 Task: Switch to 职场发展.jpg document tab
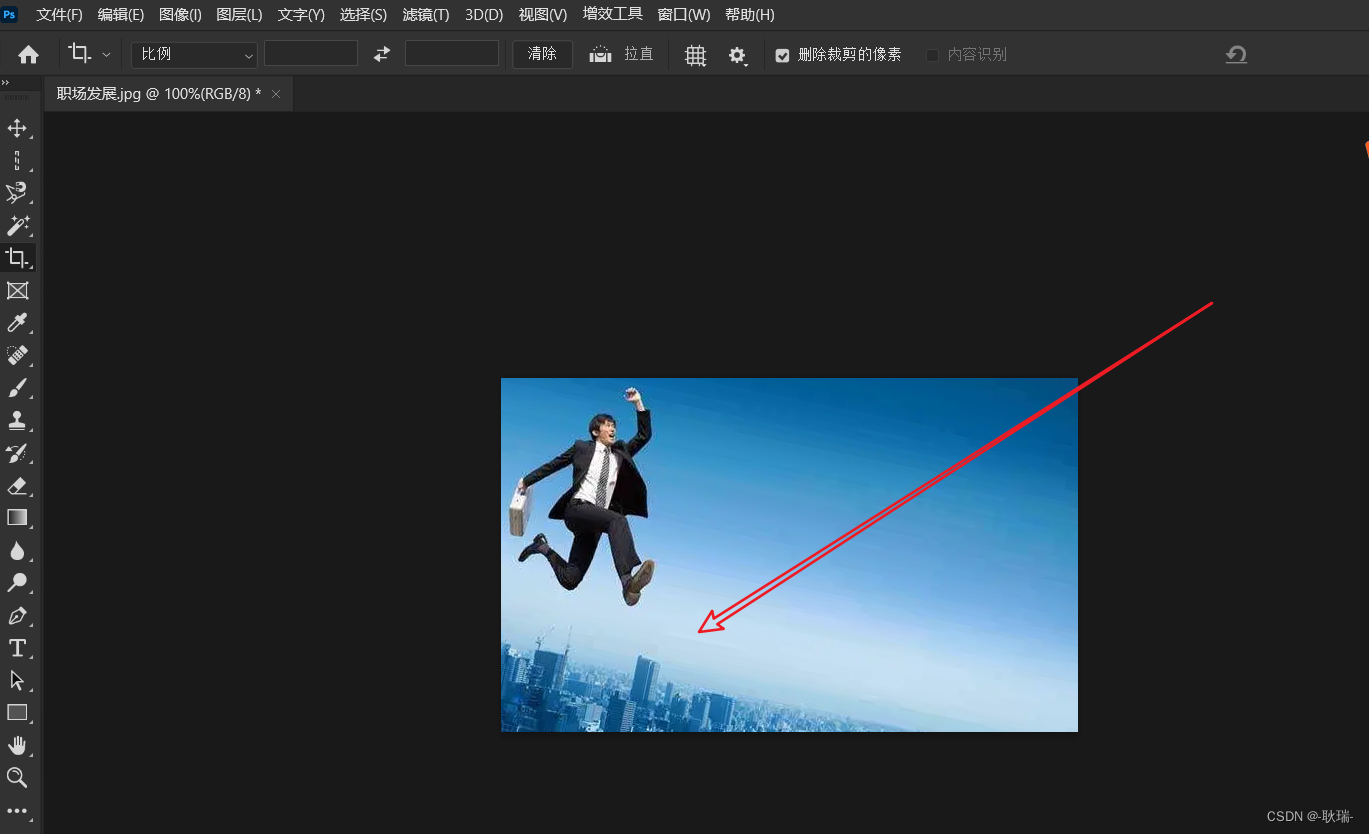pyautogui.click(x=159, y=94)
